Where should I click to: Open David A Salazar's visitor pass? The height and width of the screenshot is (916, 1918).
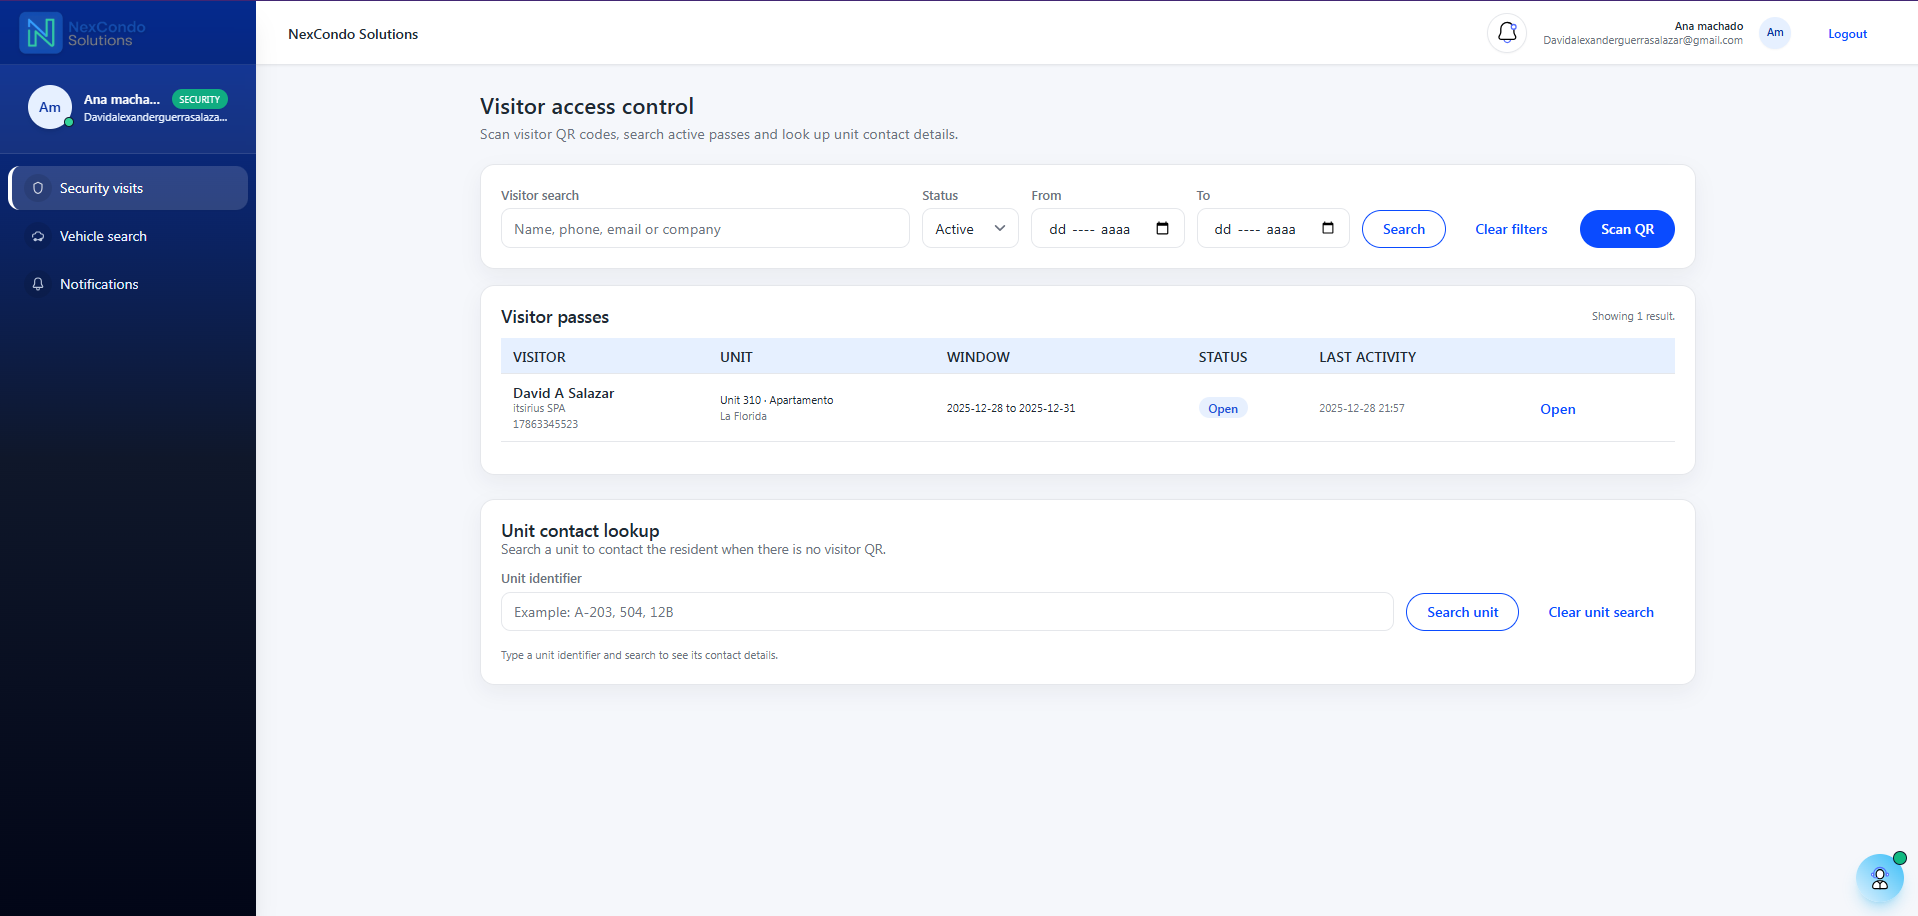(x=1557, y=409)
